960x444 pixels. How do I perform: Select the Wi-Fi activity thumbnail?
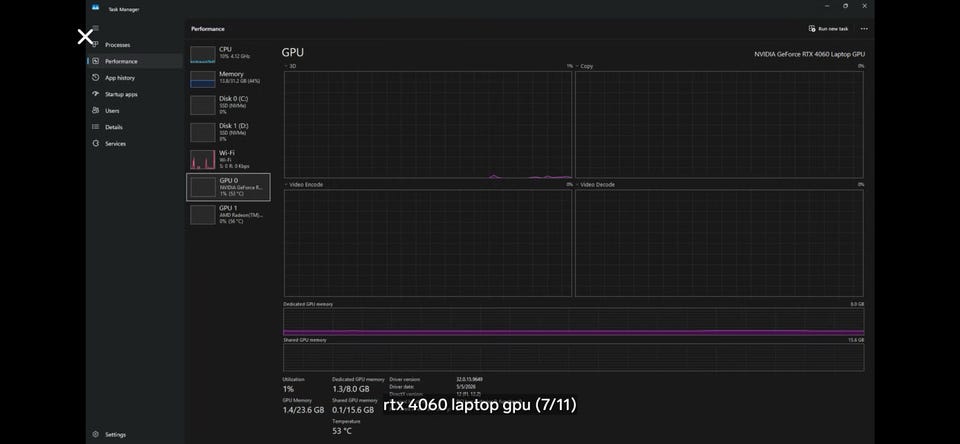tap(203, 159)
